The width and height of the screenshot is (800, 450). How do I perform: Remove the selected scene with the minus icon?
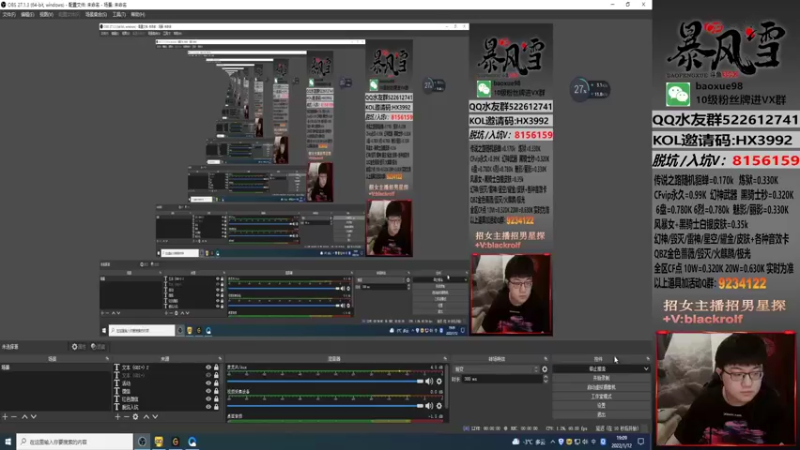click(14, 417)
